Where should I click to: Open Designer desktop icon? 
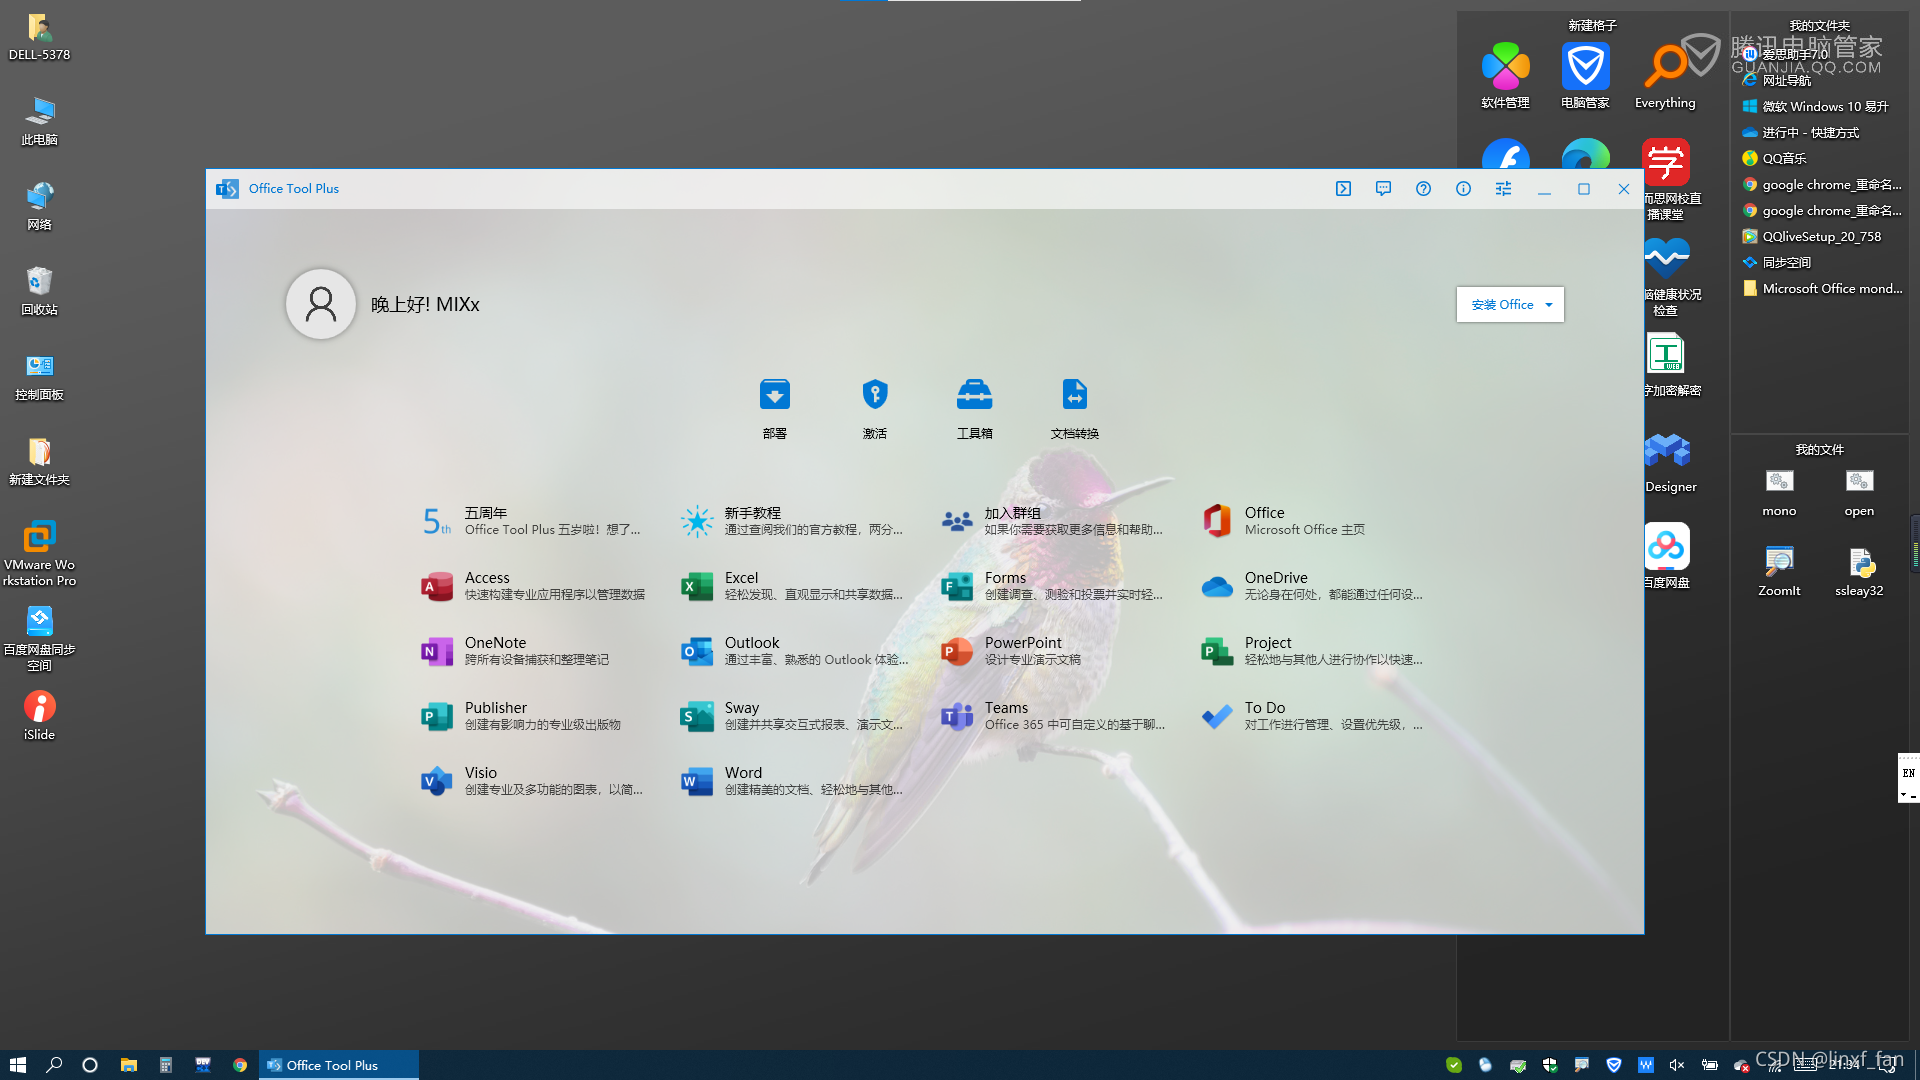(x=1670, y=462)
